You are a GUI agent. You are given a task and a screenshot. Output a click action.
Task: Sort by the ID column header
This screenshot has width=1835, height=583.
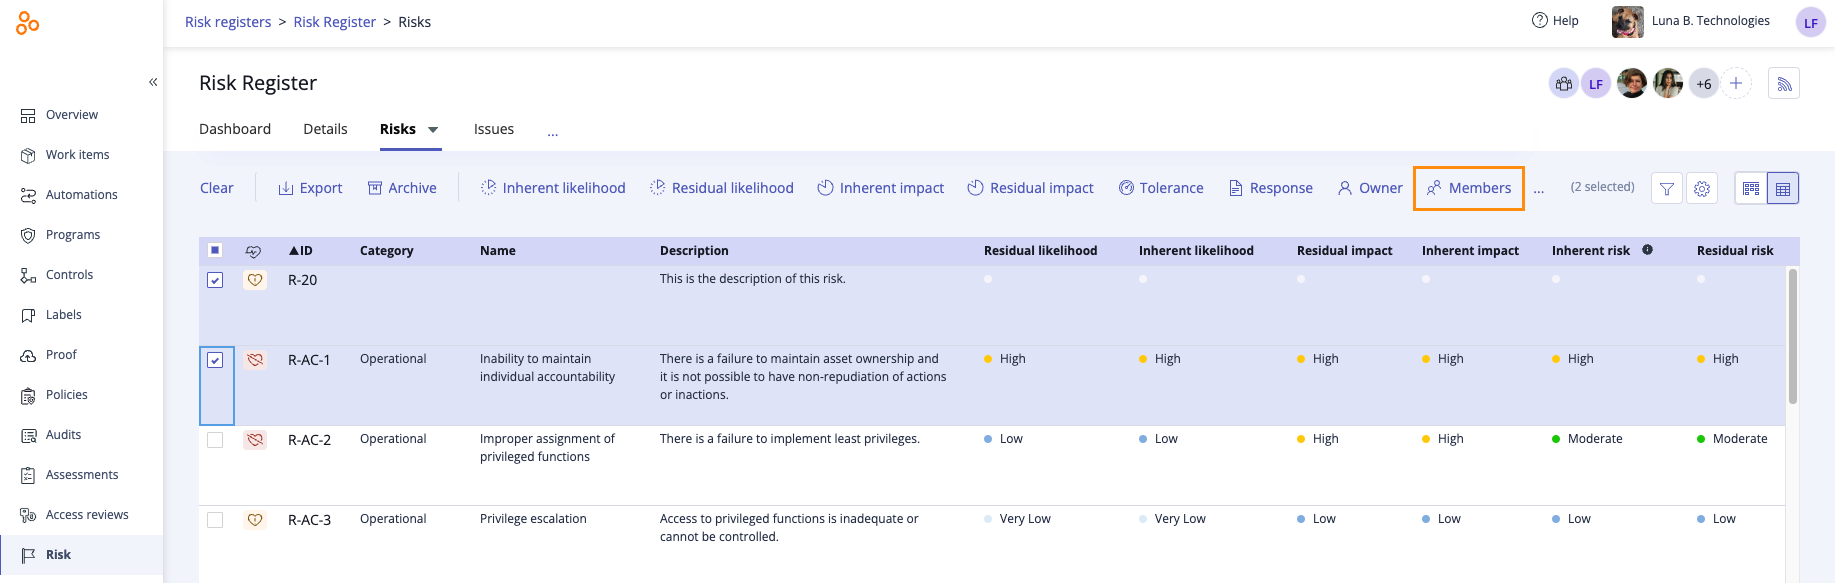coord(301,251)
